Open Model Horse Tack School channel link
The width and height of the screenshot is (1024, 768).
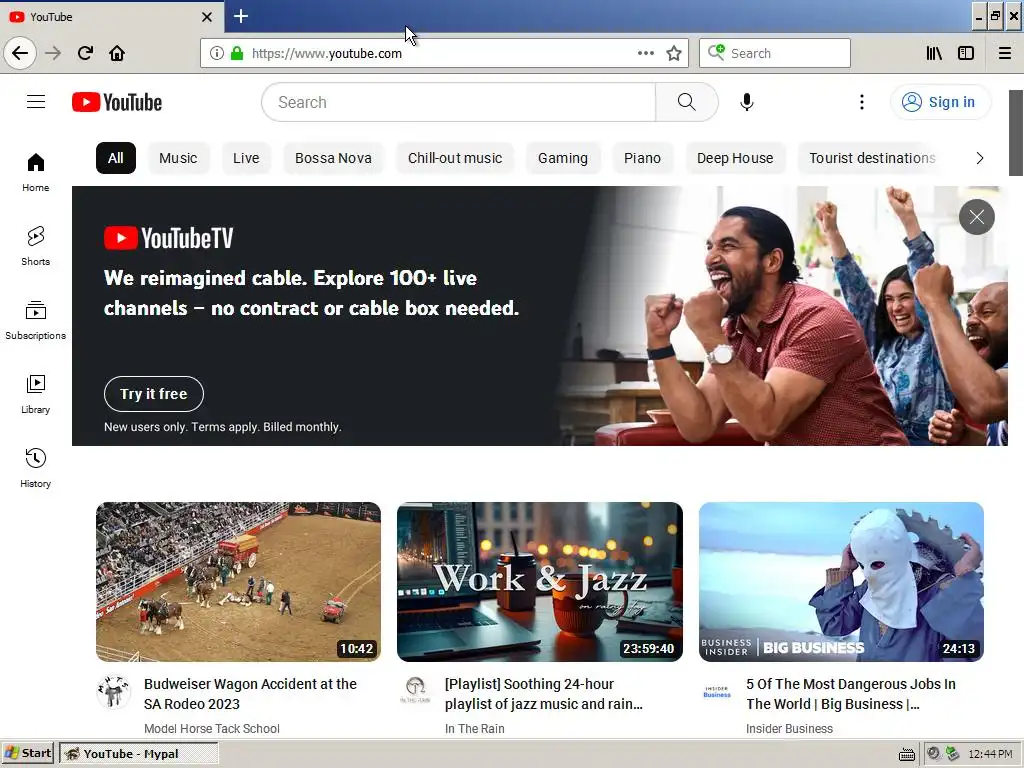point(212,728)
